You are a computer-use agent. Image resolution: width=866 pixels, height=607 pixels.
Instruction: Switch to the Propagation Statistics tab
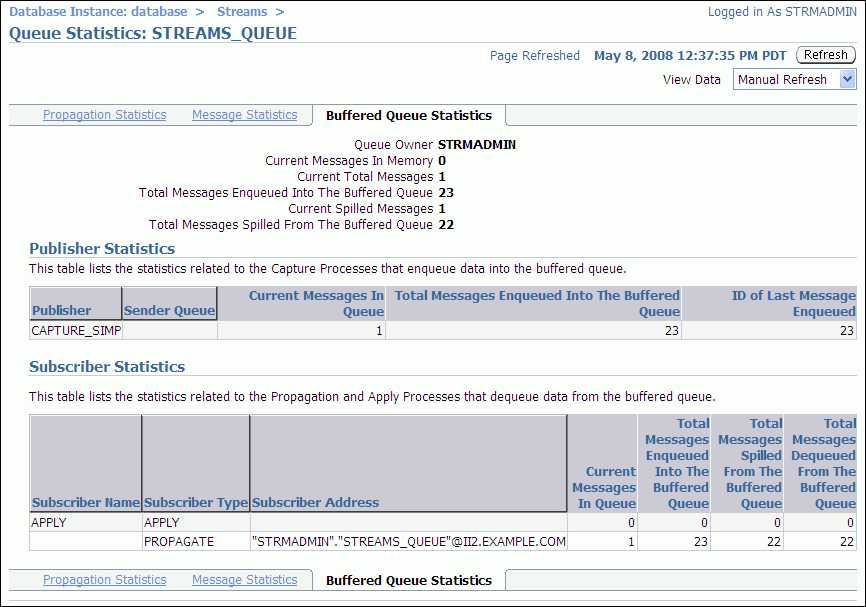[x=104, y=114]
